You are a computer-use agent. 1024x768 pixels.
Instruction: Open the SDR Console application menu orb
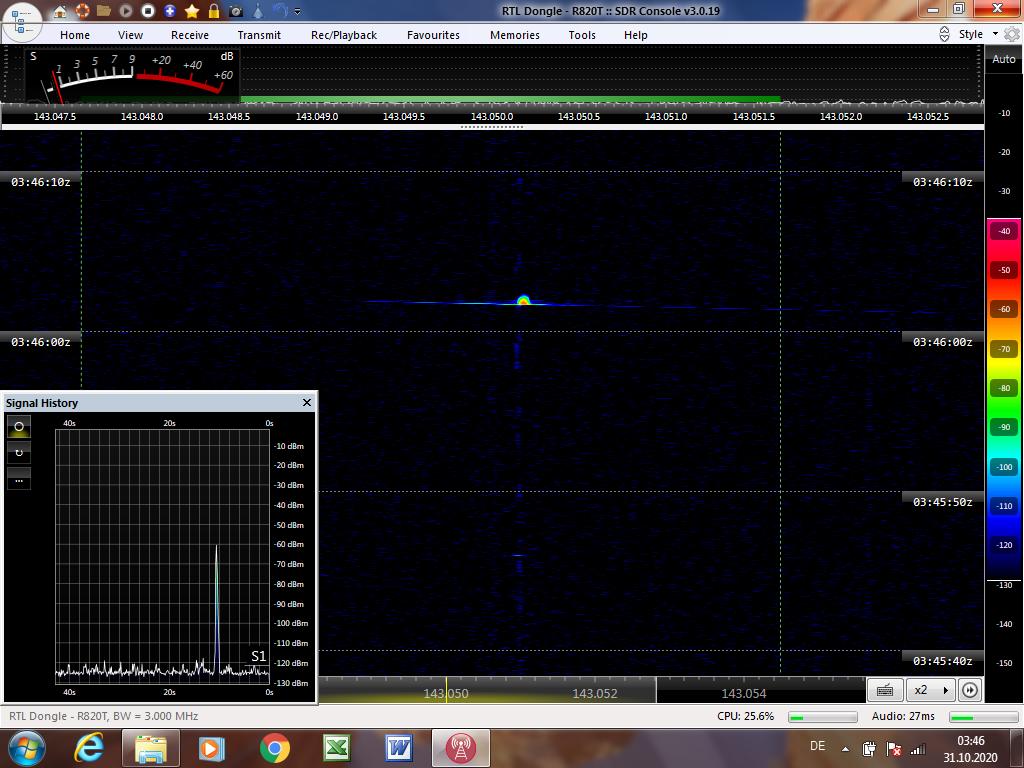click(22, 22)
